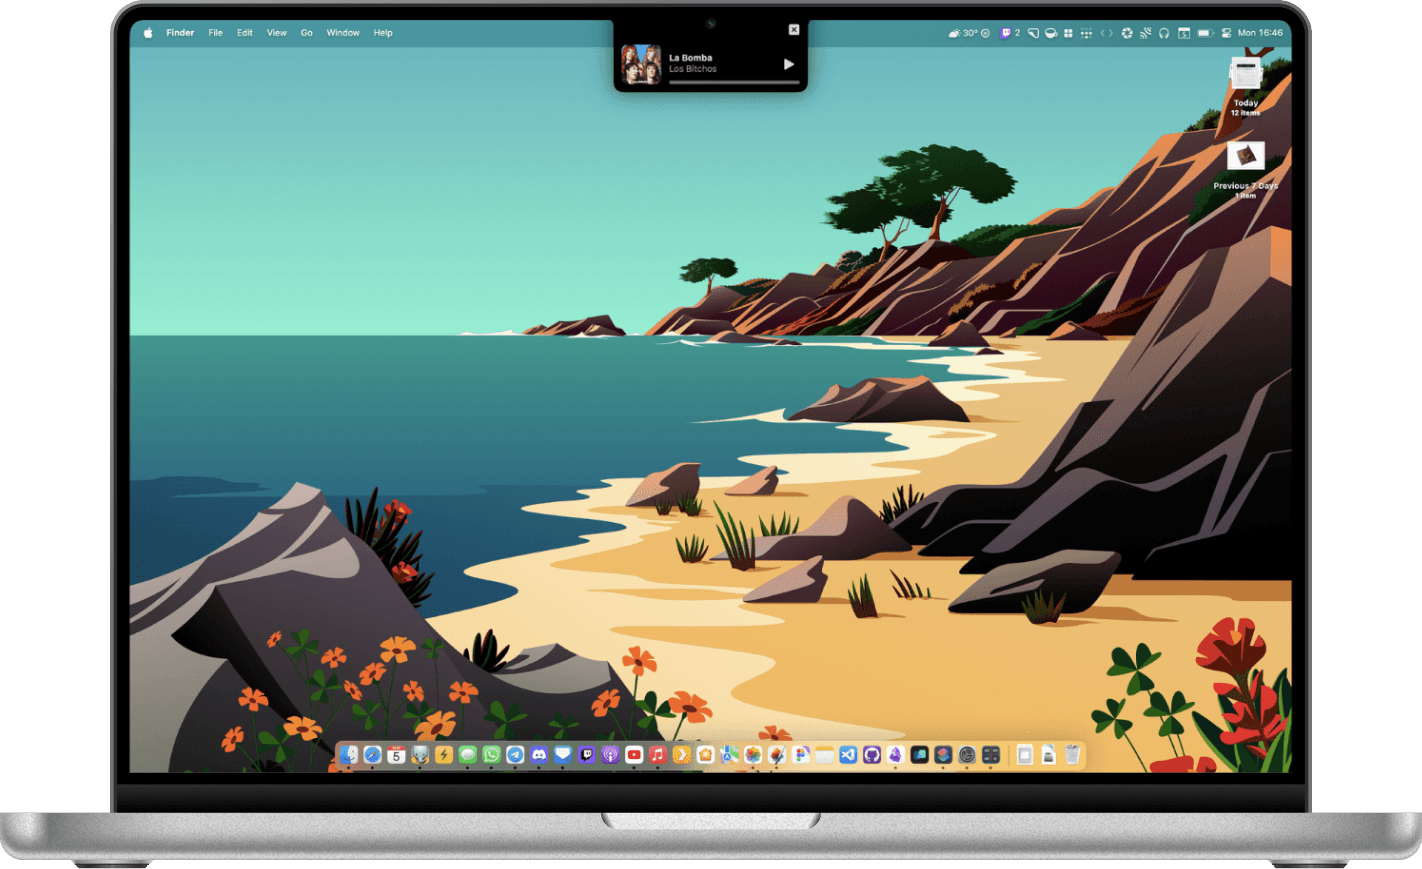
Task: Open the Apple menu
Action: pyautogui.click(x=146, y=32)
